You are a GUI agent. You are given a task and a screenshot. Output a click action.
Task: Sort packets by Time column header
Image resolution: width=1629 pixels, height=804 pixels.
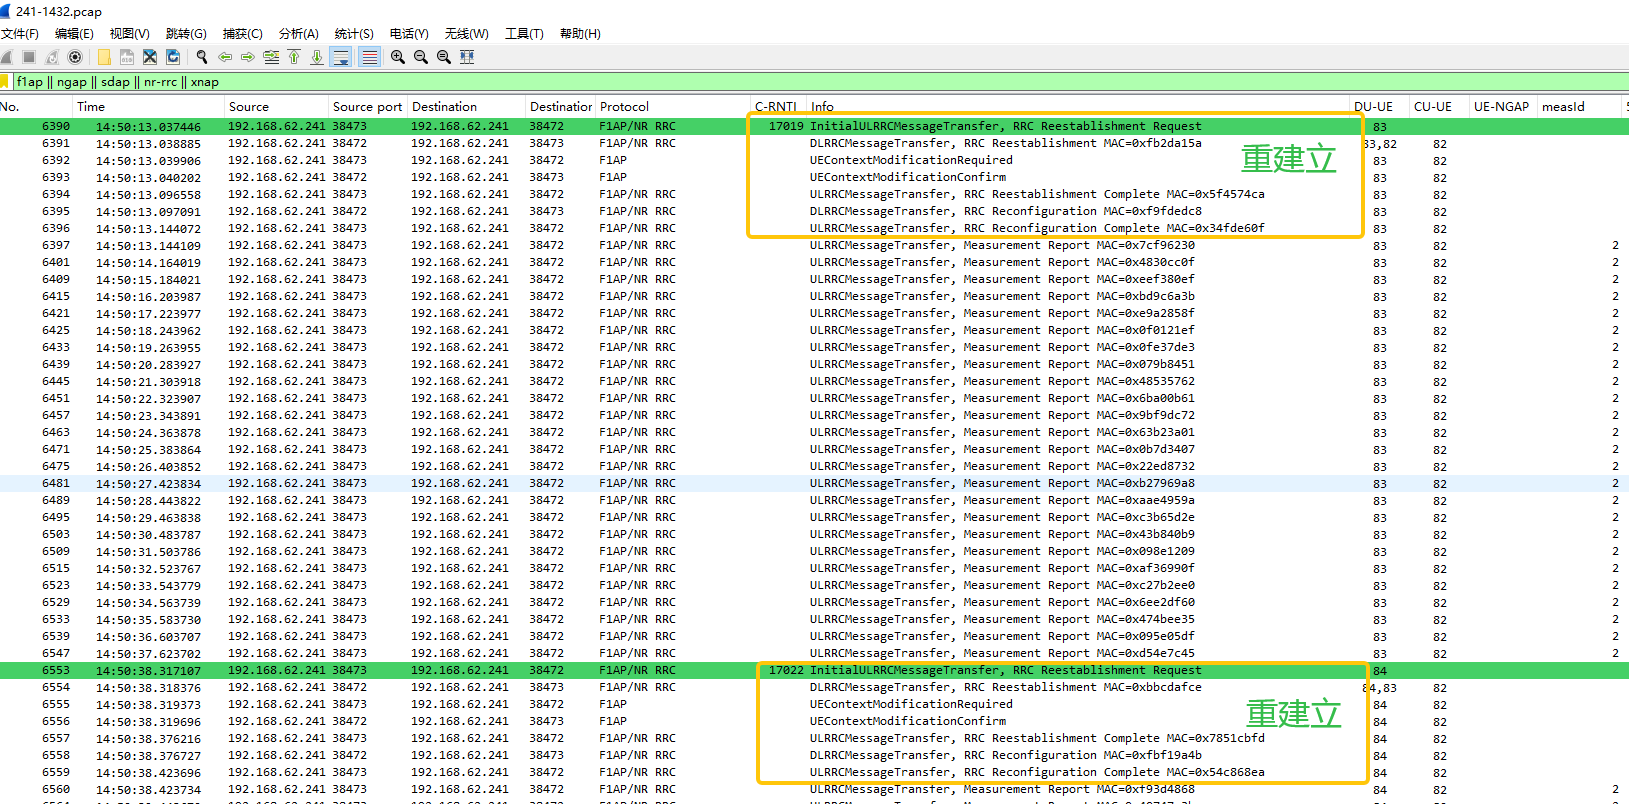click(91, 107)
